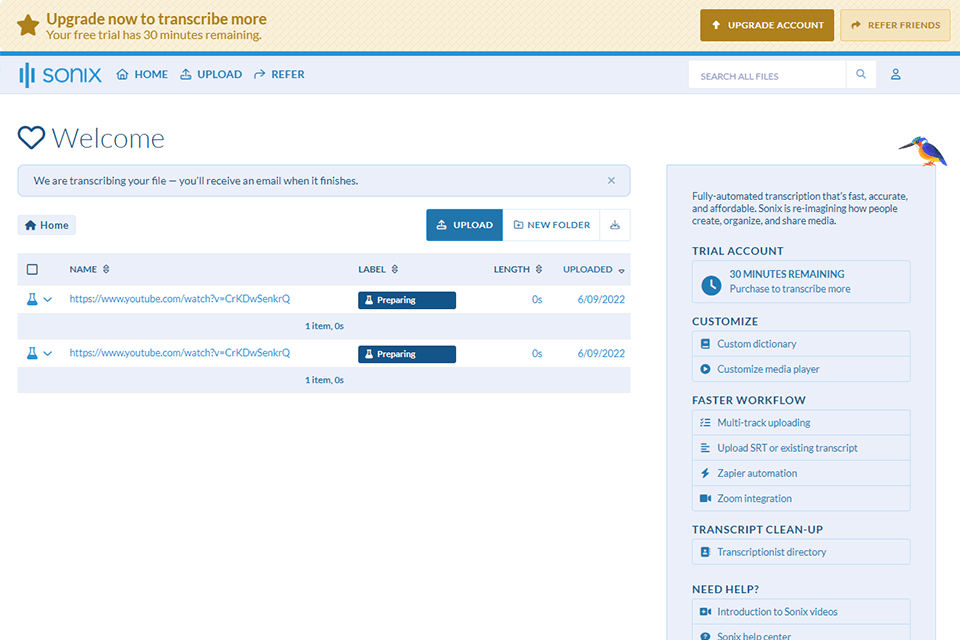The width and height of the screenshot is (960, 640).
Task: Open Upload in the navigation bar
Action: [x=211, y=75]
